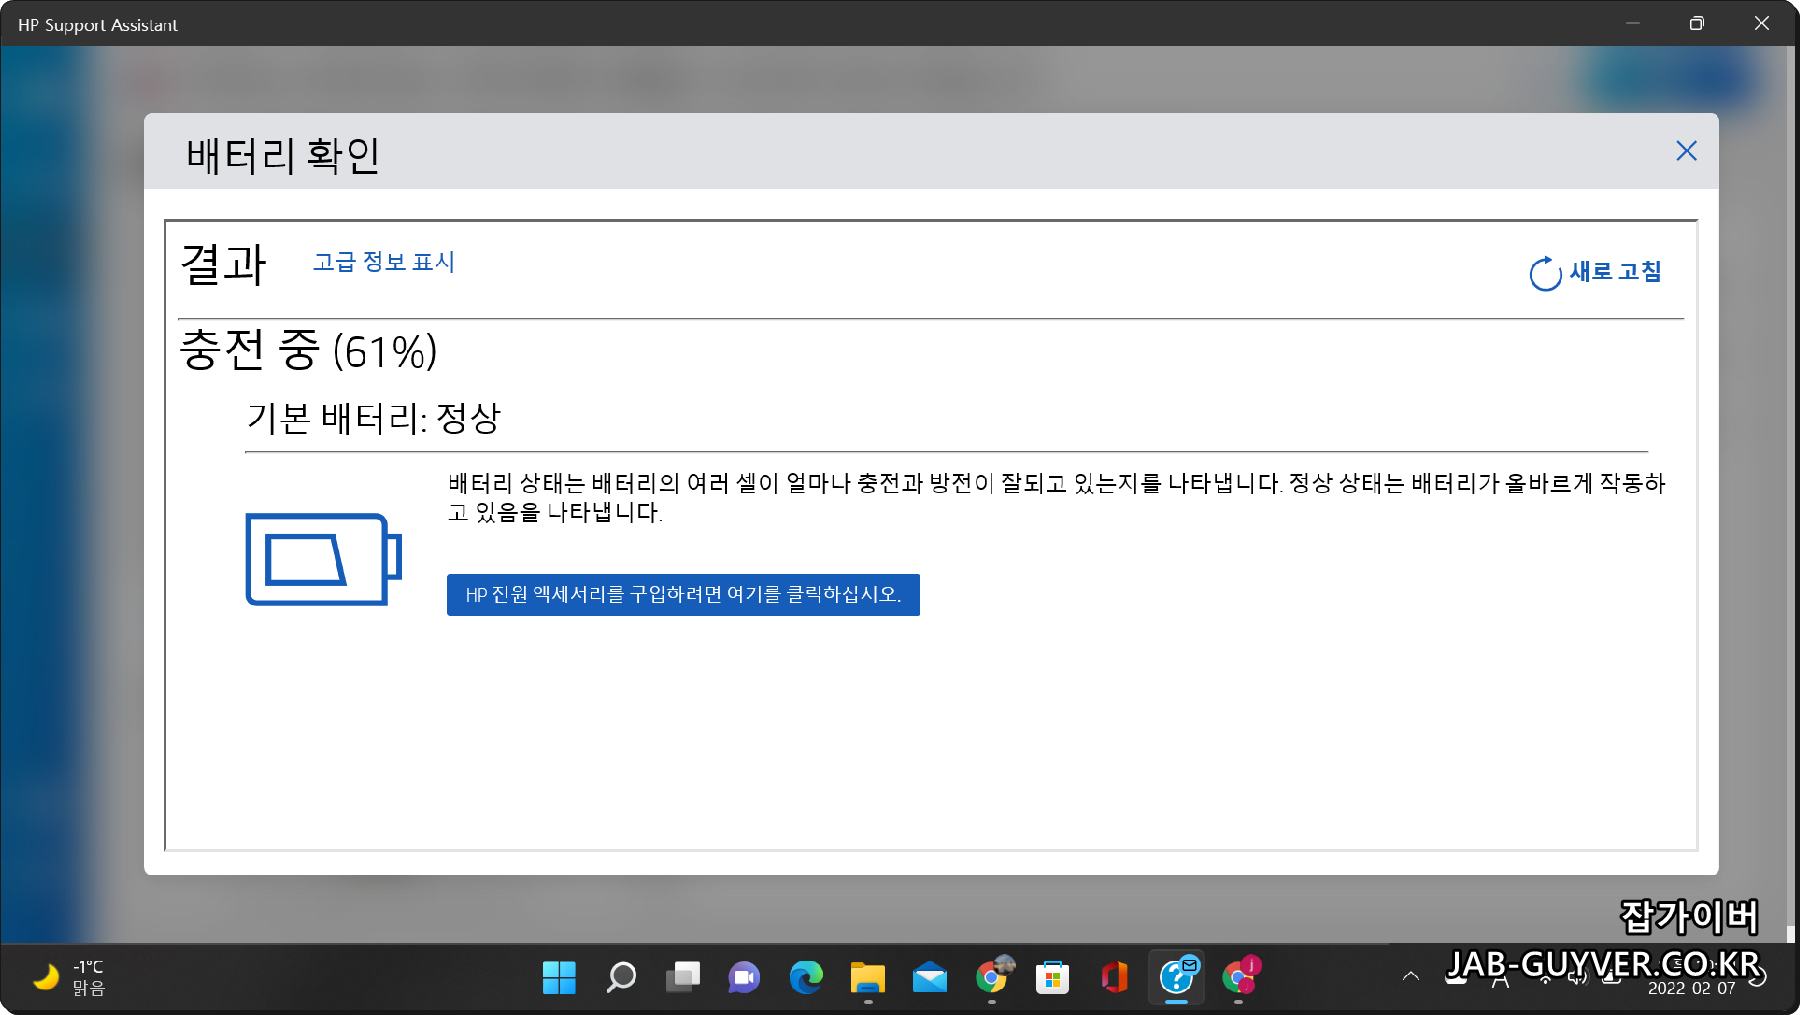This screenshot has width=1800, height=1015.
Task: Close the HP Support Assistant window
Action: (x=1762, y=23)
